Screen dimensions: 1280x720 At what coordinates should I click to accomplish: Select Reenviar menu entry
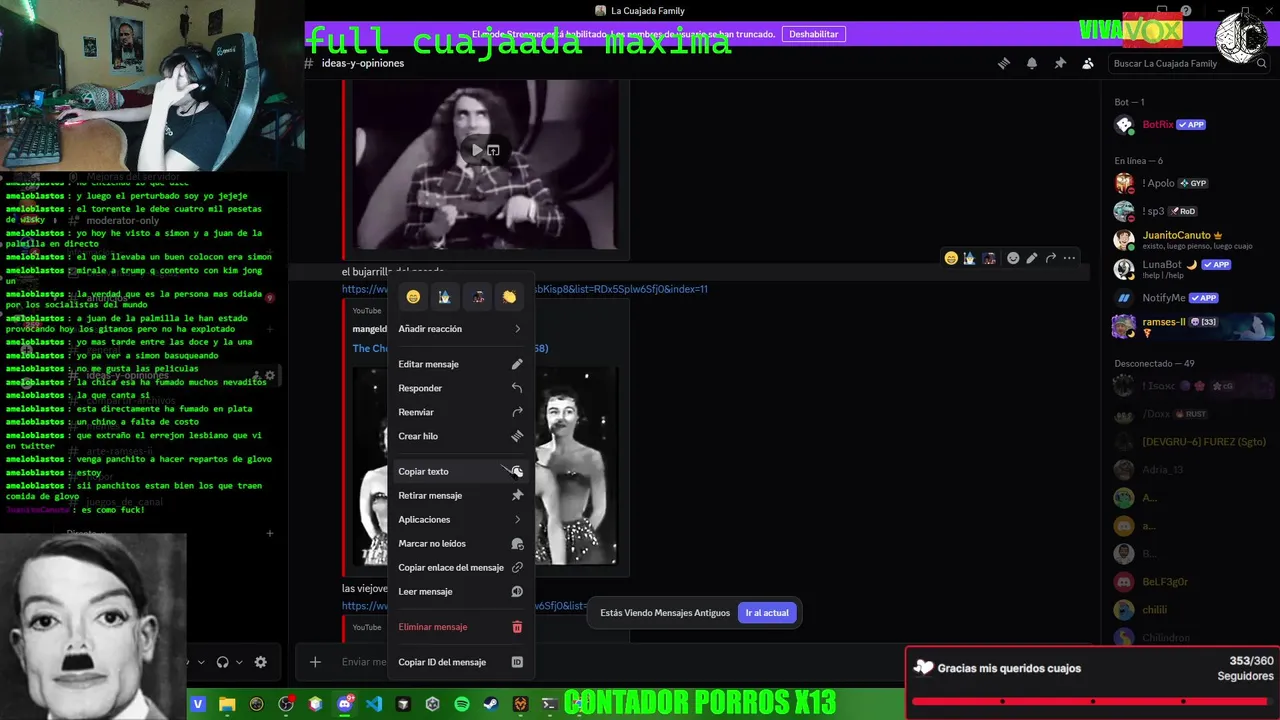(x=460, y=412)
